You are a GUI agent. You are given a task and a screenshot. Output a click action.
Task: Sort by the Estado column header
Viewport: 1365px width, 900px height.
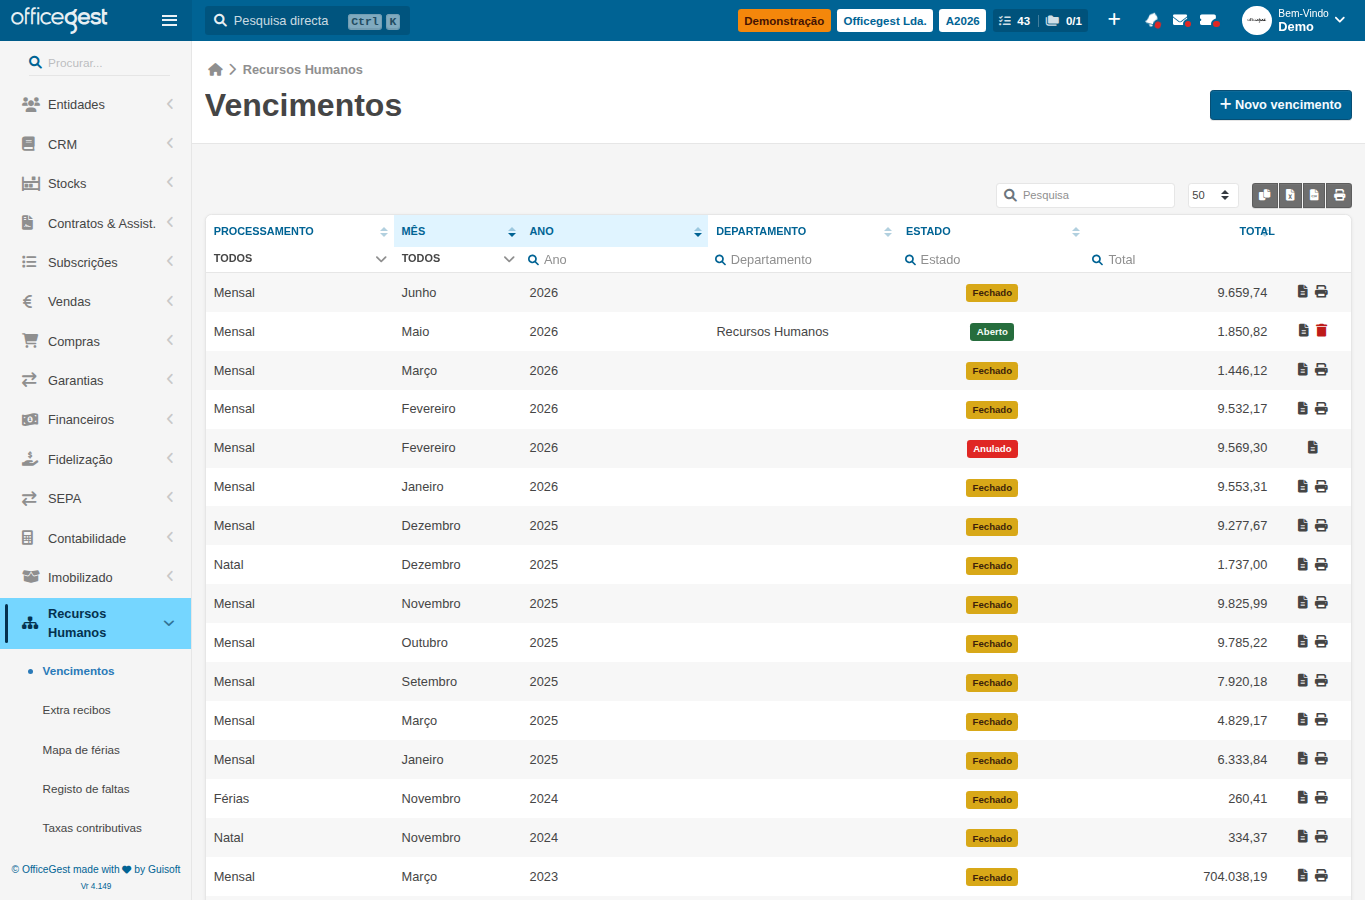pos(992,231)
